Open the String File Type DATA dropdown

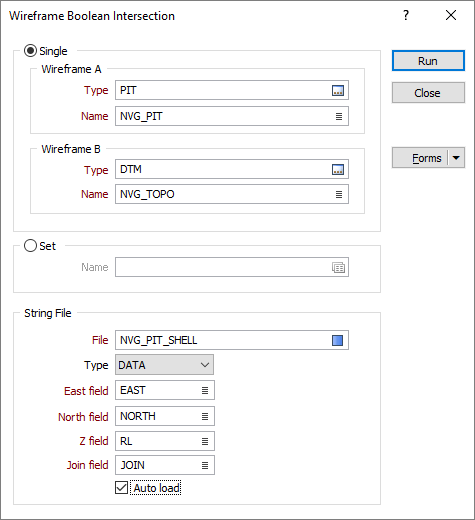[164, 365]
